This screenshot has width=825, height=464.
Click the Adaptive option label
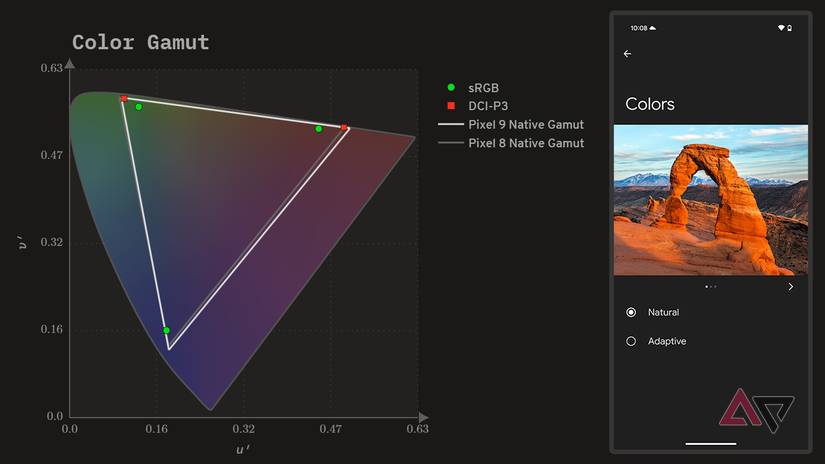point(667,341)
